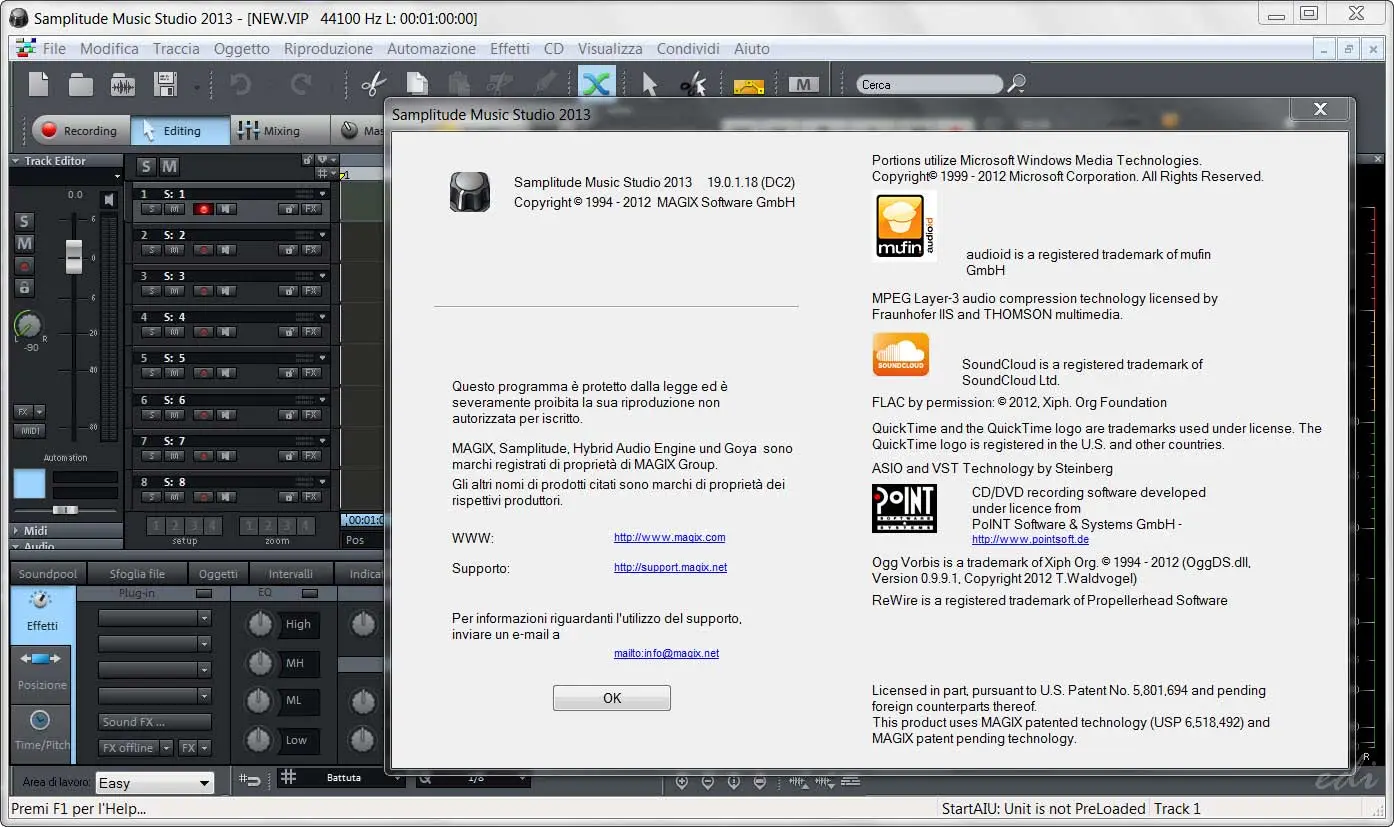This screenshot has width=1394, height=827.
Task: Open the second Plug-in slot dropdown
Action: [205, 644]
